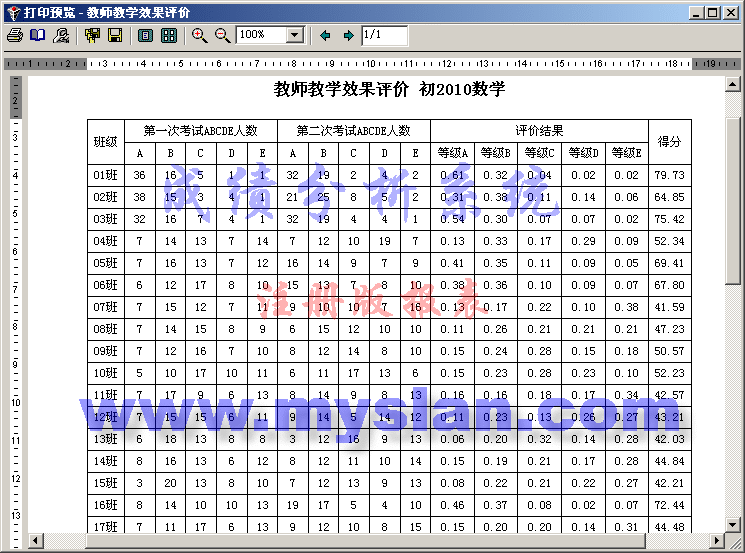Screen dimensions: 745x553
Task: Click the page number field showing 1/1
Action: 384,35
